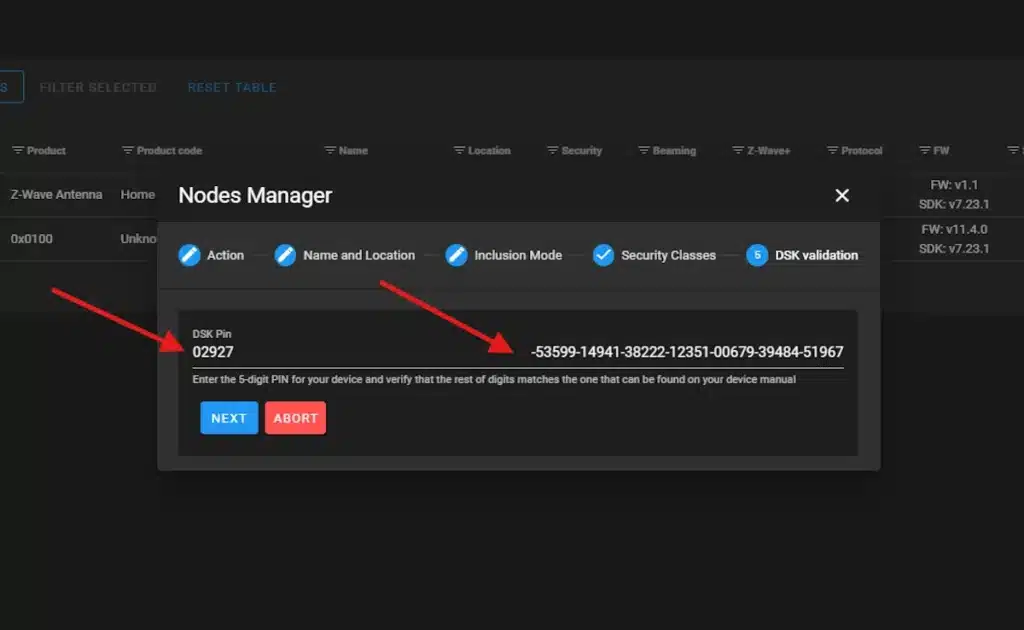Click the 5-digit PIN instruction hint text
The height and width of the screenshot is (630, 1024).
point(494,379)
